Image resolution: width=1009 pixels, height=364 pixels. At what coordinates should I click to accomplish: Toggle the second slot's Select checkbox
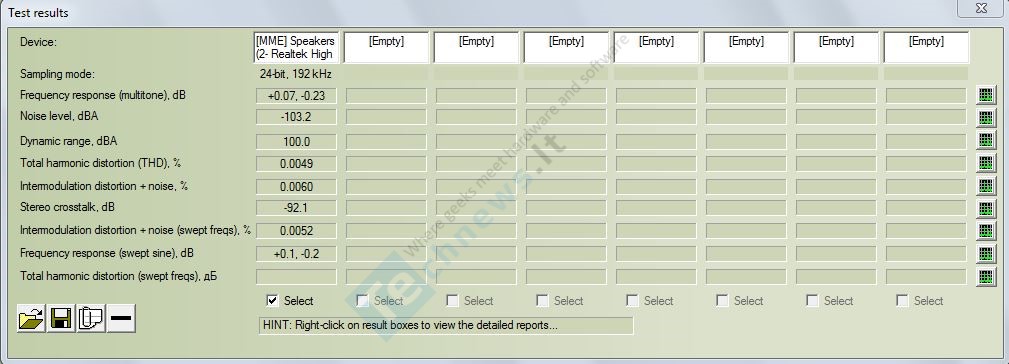coord(363,300)
